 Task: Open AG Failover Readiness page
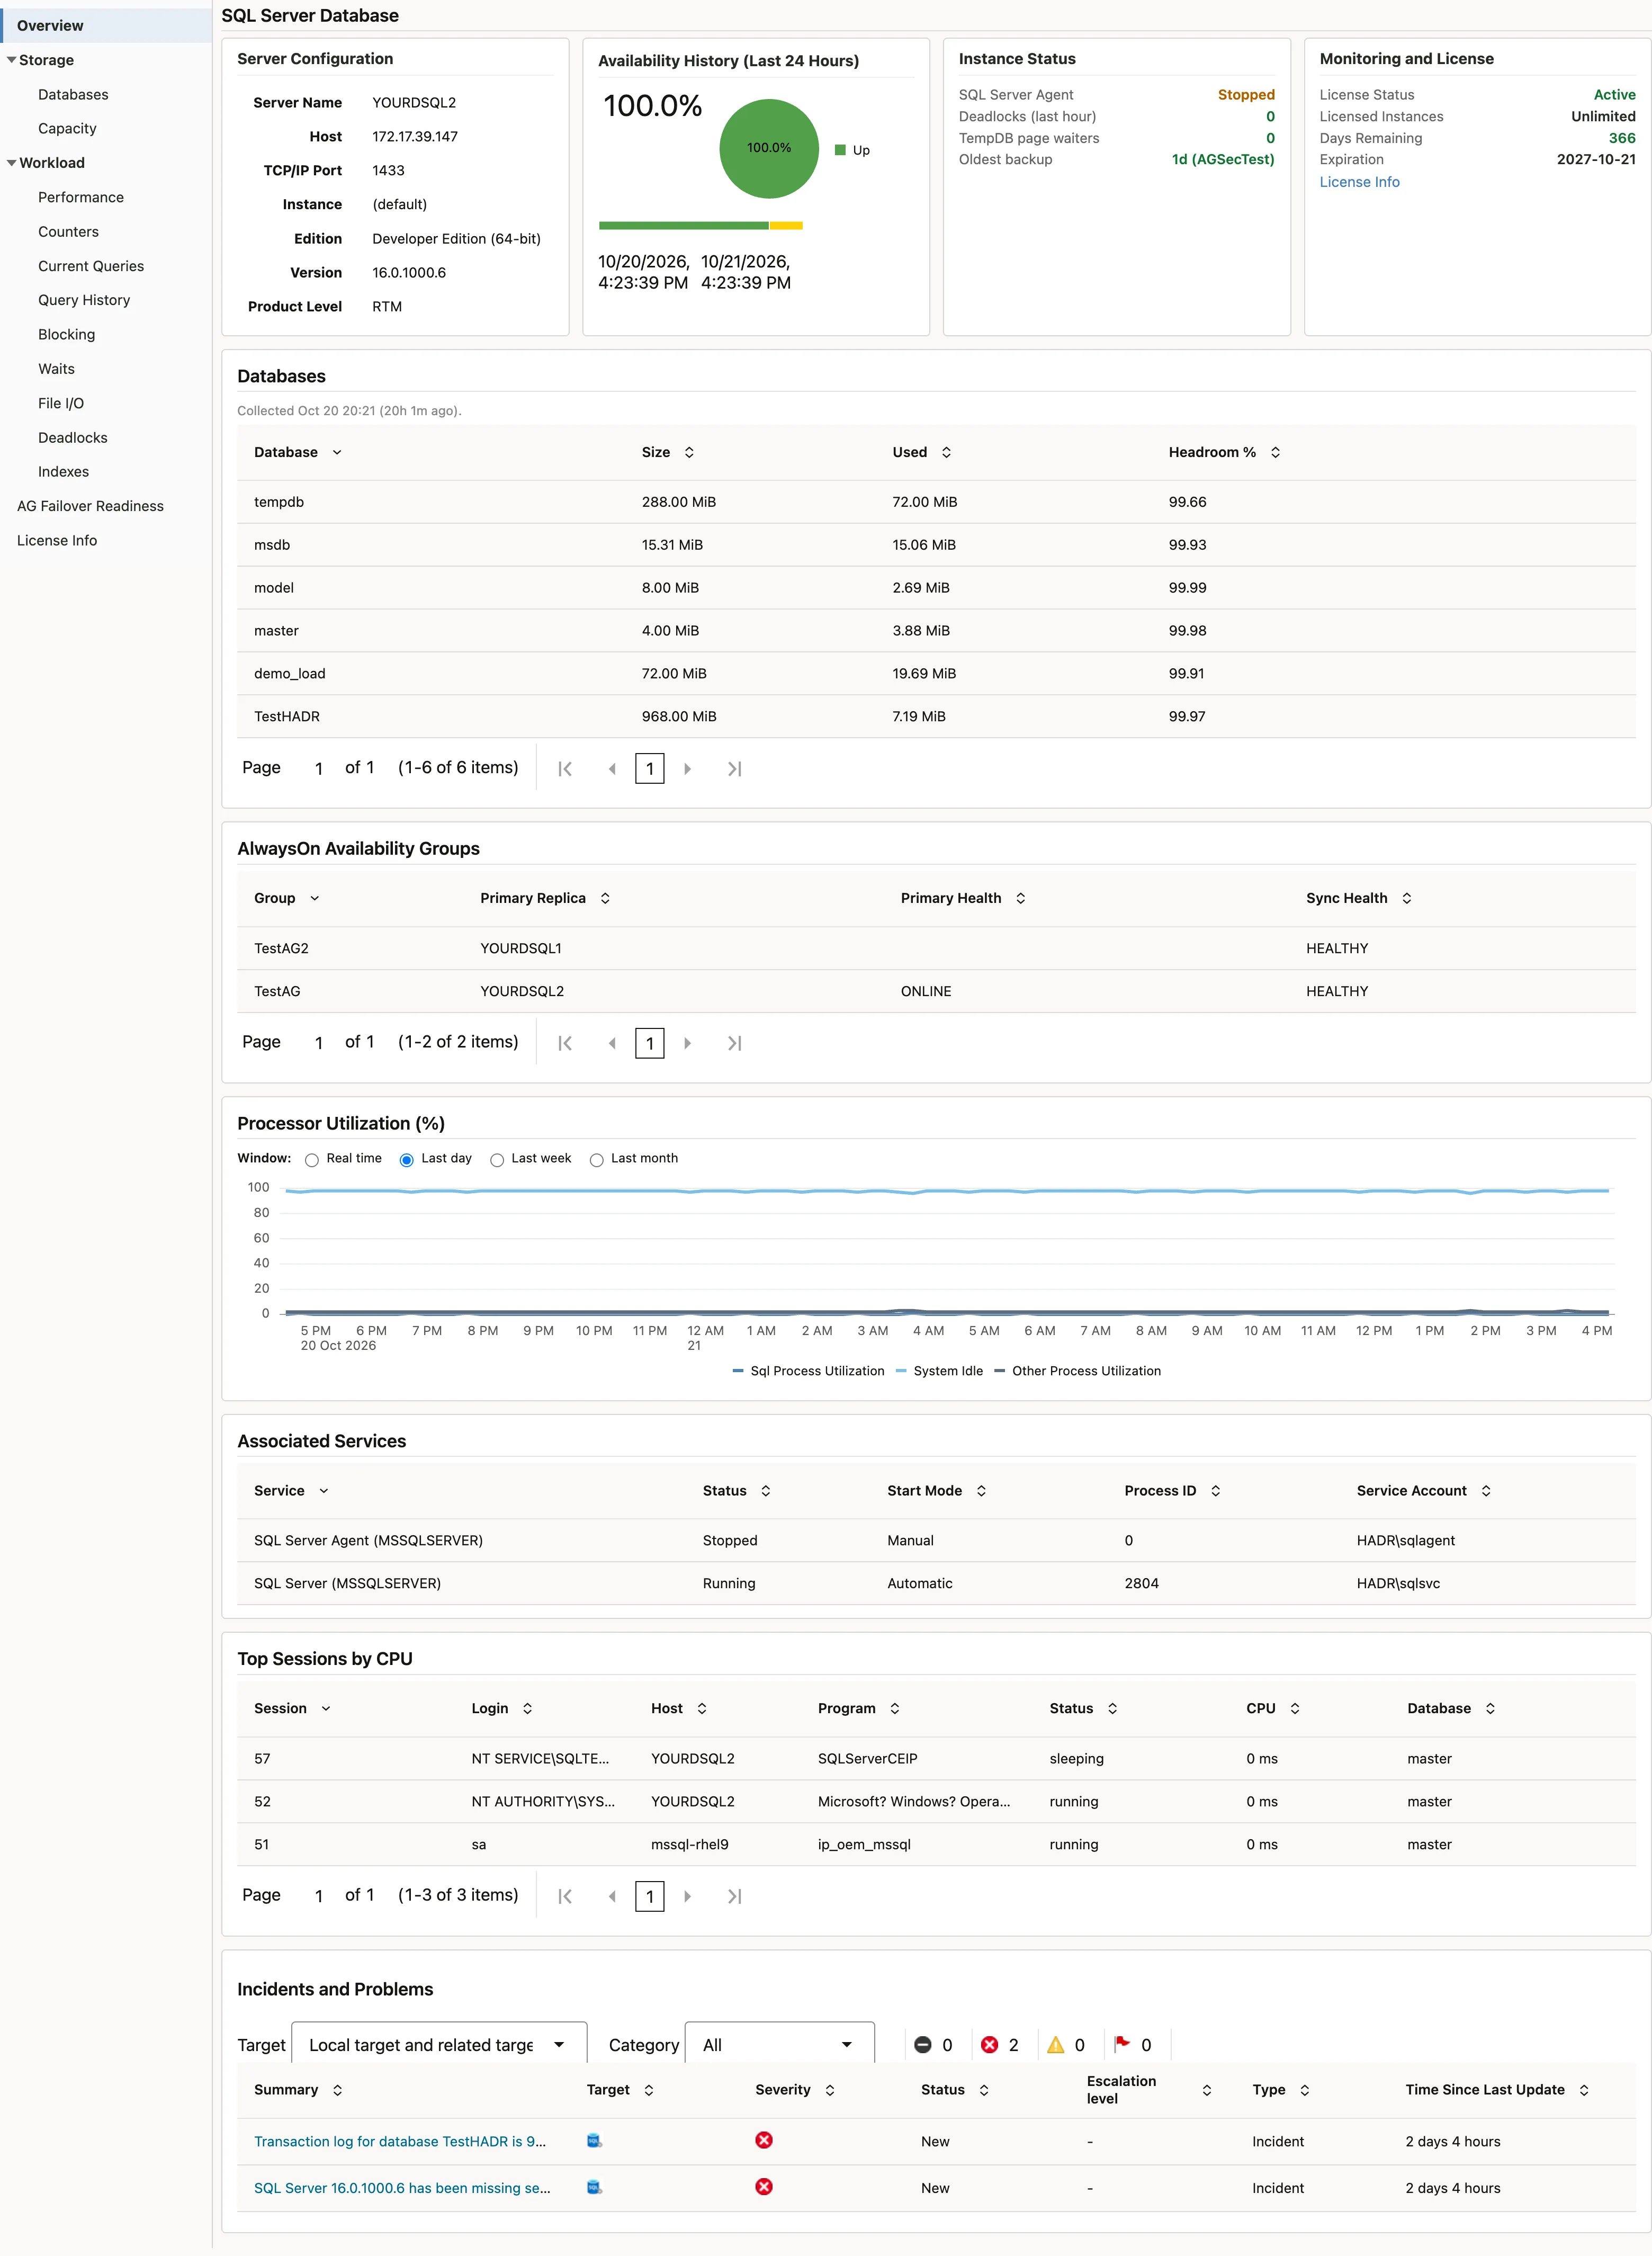click(x=90, y=506)
